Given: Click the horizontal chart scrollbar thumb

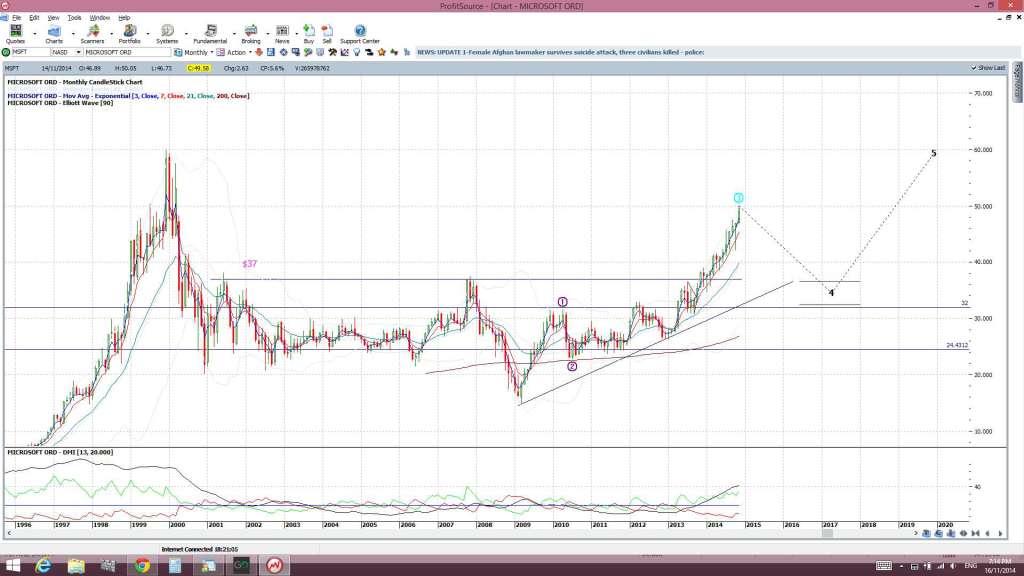Looking at the screenshot, I should pyautogui.click(x=827, y=534).
